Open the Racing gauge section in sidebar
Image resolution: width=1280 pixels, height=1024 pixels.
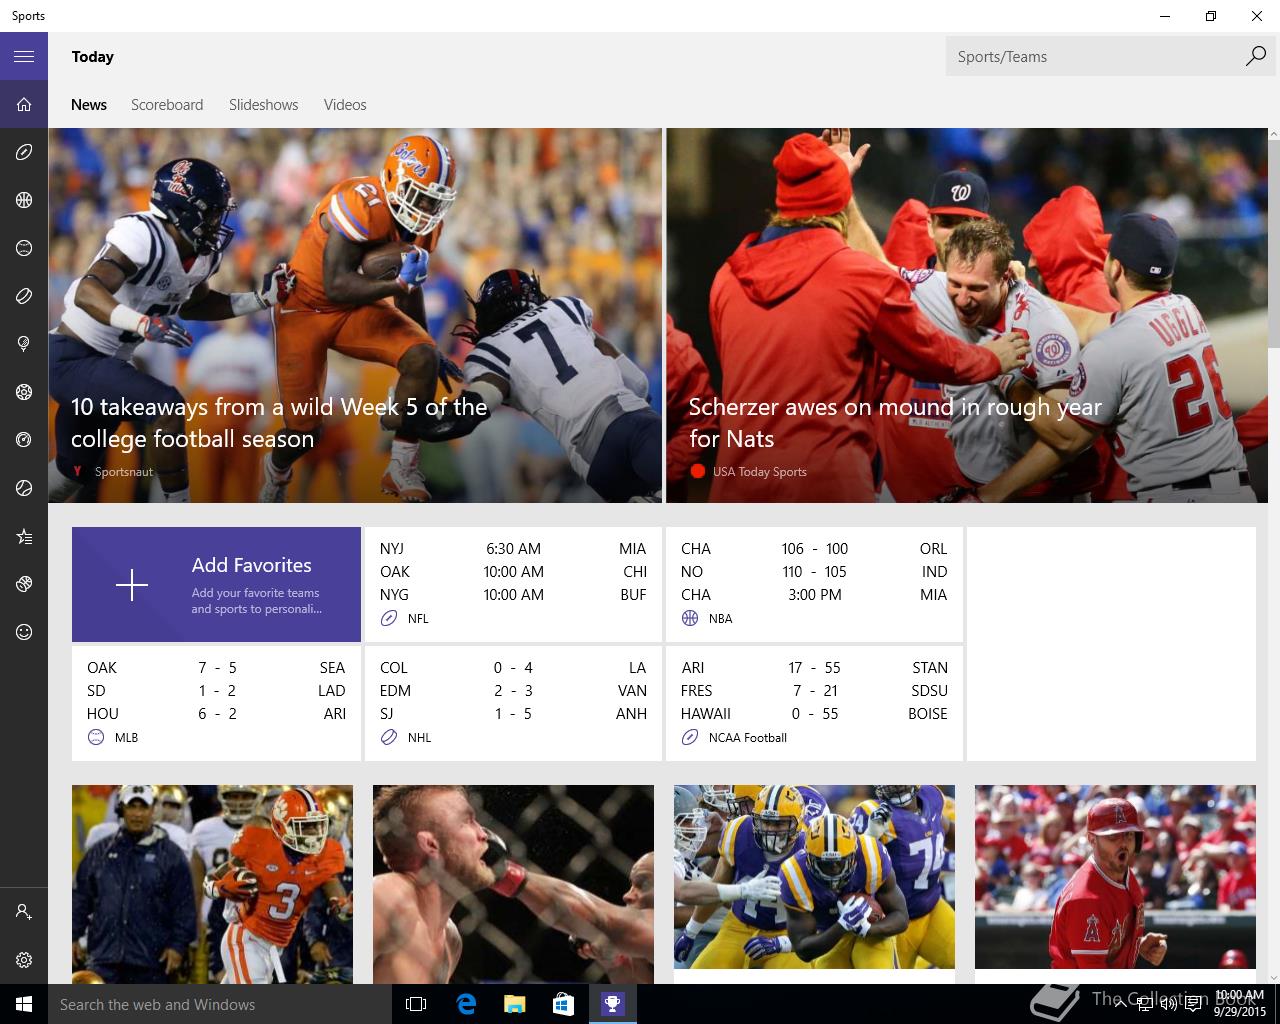pos(24,440)
